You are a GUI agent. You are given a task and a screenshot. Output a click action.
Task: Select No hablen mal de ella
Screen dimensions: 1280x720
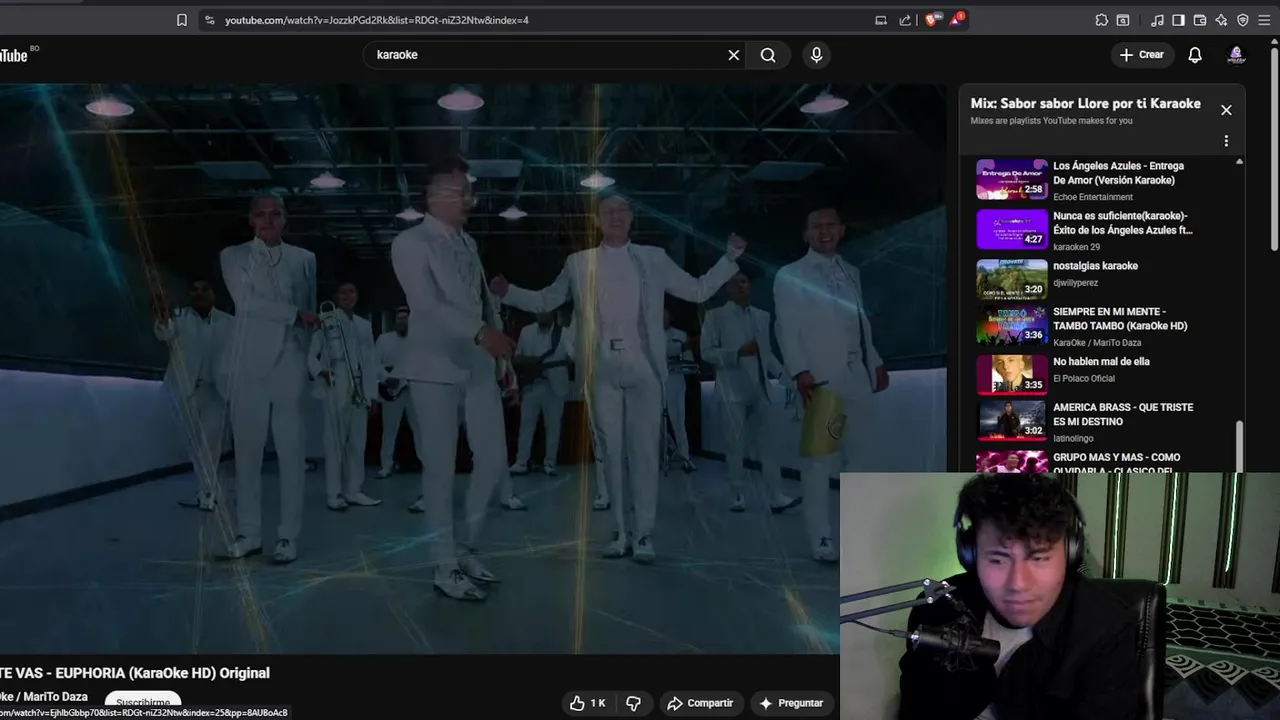1101,362
